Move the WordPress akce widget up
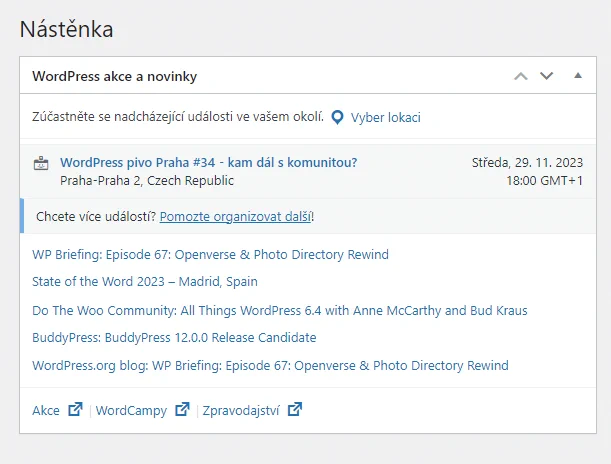This screenshot has width=611, height=464. [x=521, y=76]
